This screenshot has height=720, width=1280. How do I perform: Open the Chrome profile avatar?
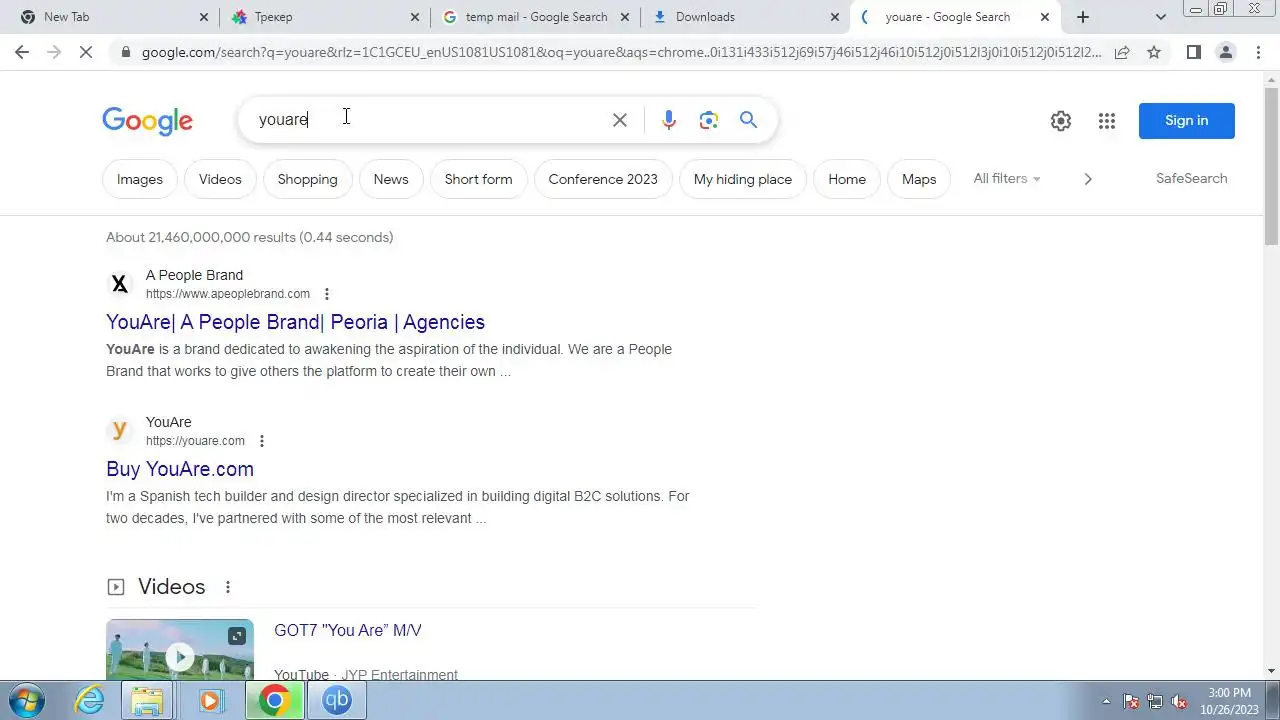pyautogui.click(x=1225, y=52)
